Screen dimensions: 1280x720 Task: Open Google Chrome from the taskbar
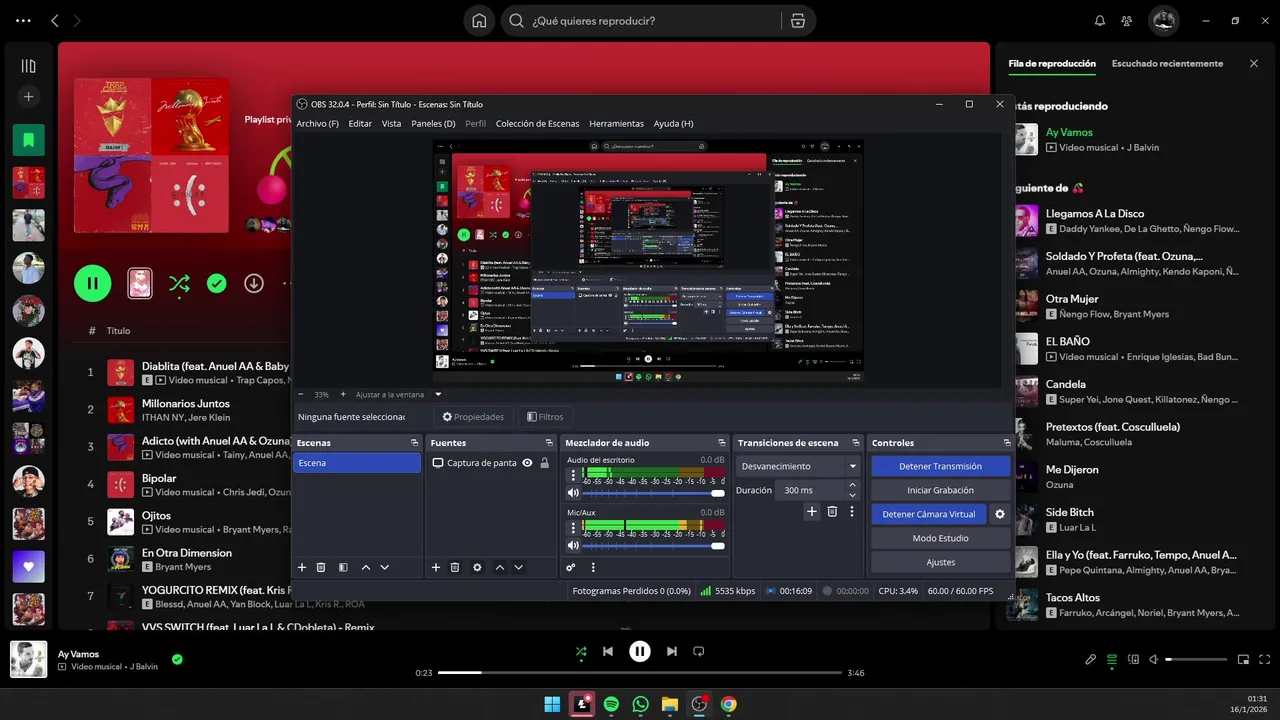pos(729,704)
